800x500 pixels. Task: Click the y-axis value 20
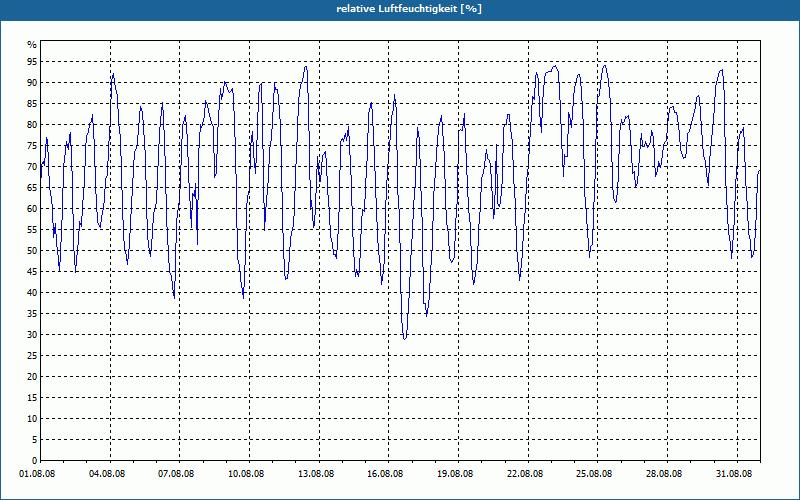pos(32,377)
